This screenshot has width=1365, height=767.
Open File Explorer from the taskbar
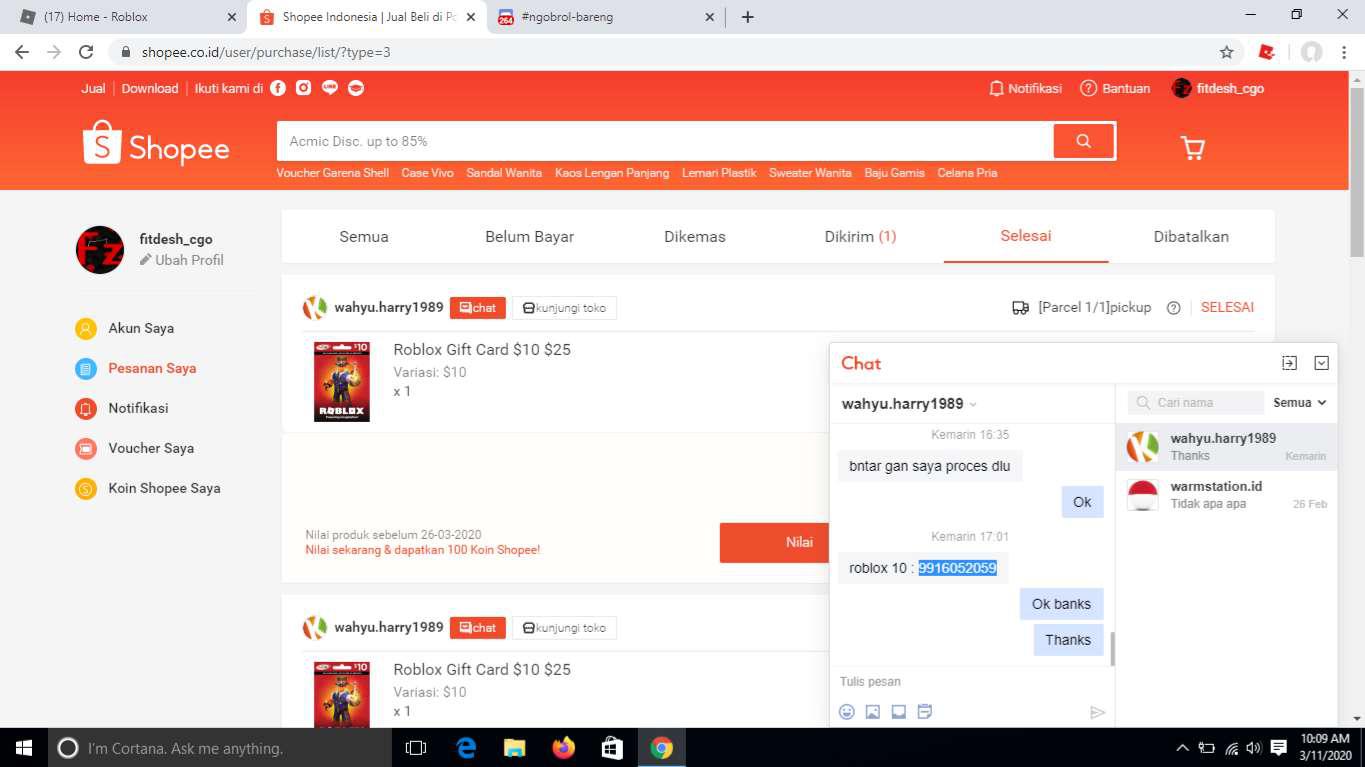515,748
